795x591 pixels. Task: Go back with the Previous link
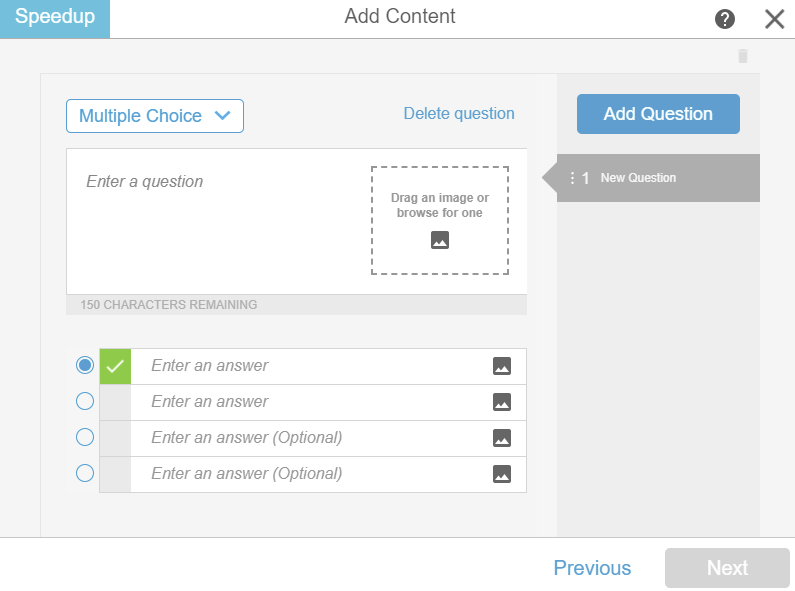click(592, 568)
